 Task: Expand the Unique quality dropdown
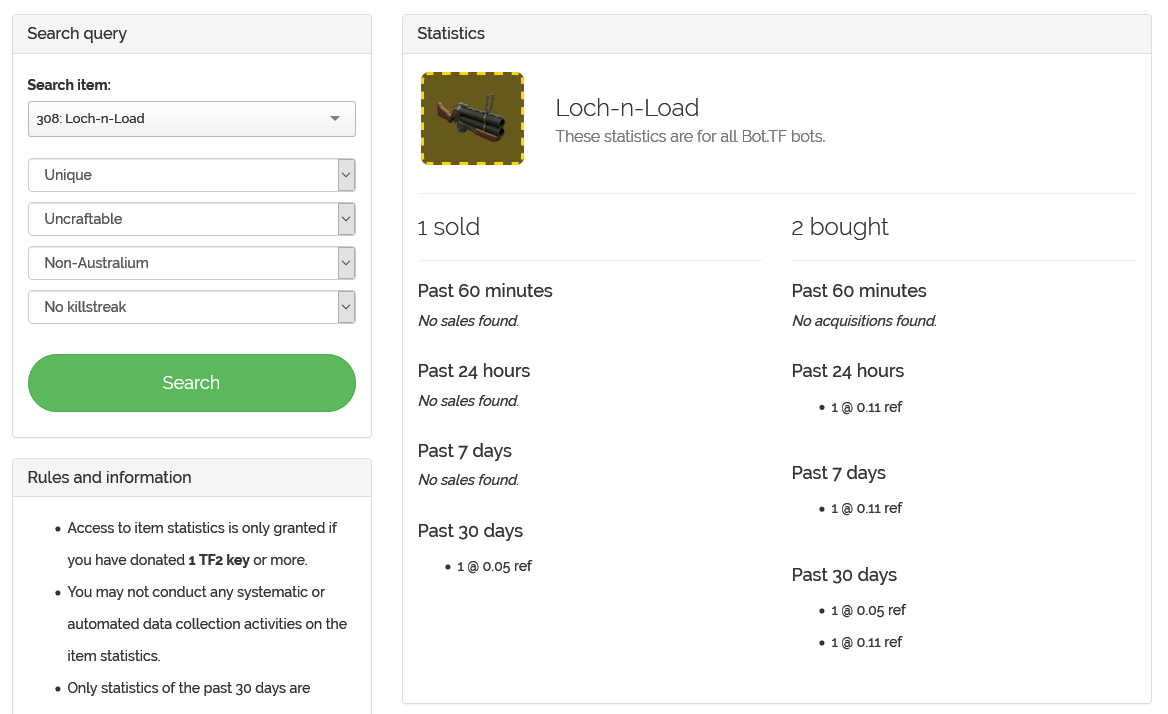click(x=191, y=175)
